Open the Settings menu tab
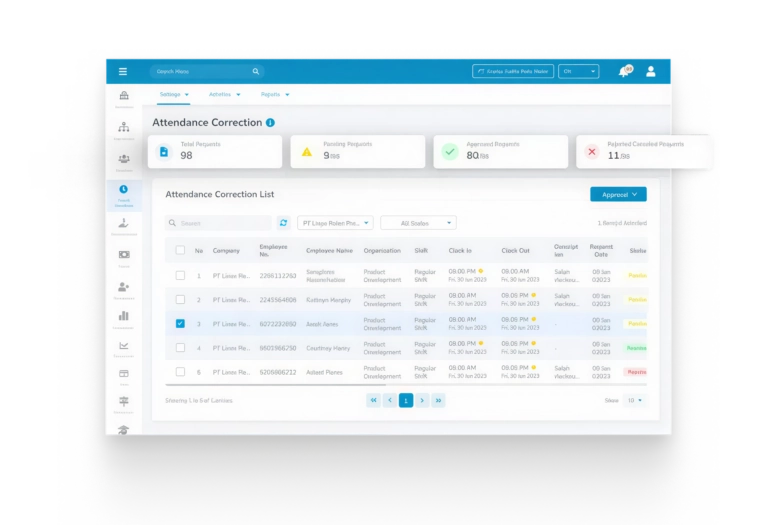The image size is (768, 525). point(173,94)
